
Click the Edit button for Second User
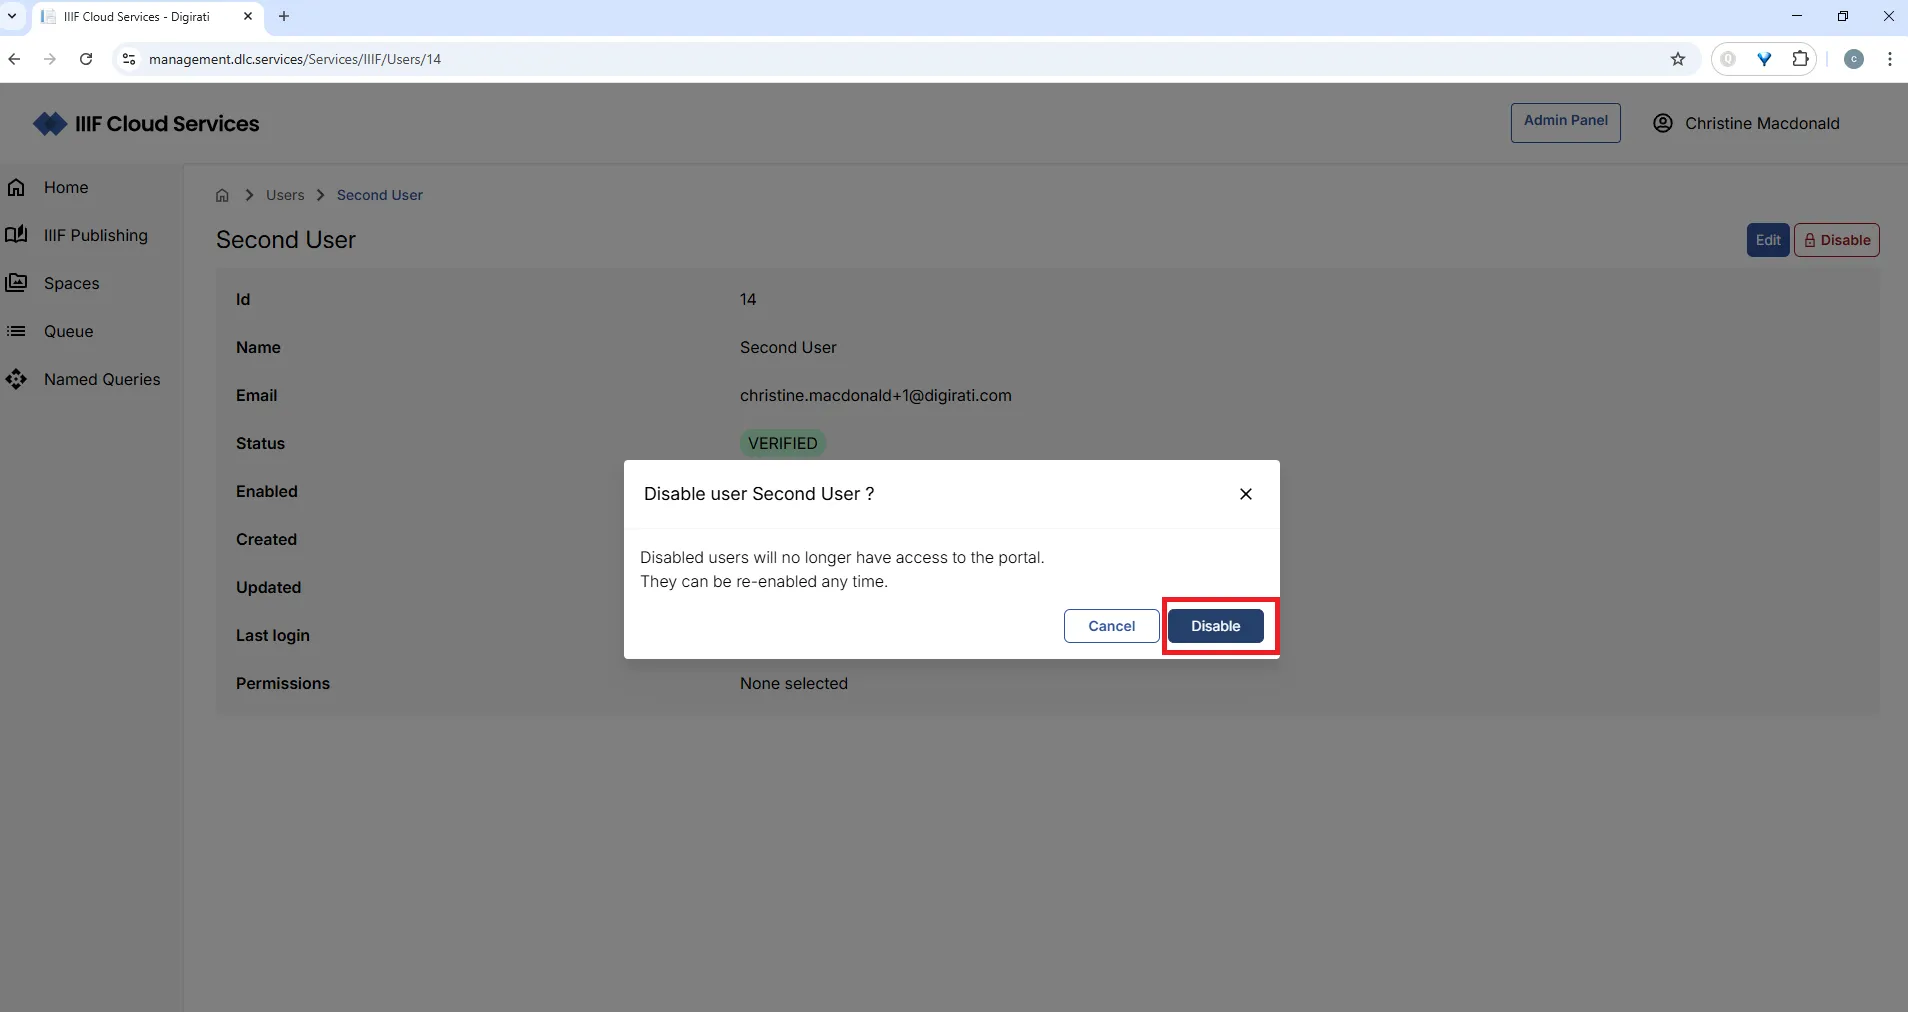pyautogui.click(x=1766, y=240)
